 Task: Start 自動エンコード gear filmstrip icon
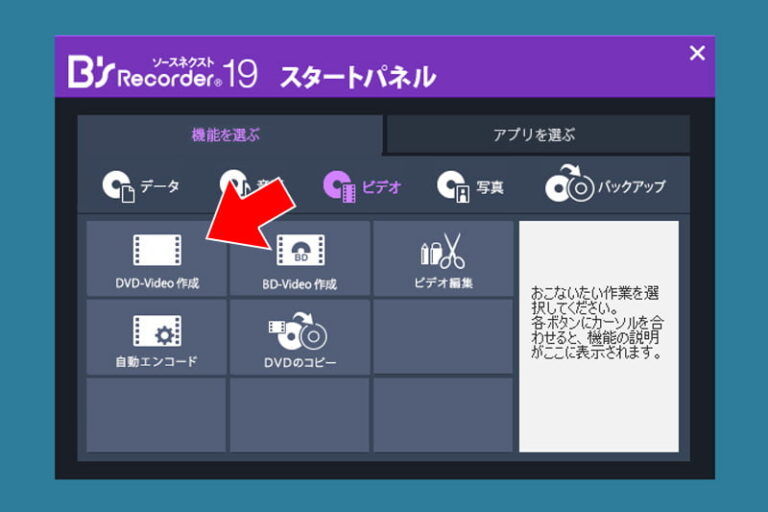[157, 331]
